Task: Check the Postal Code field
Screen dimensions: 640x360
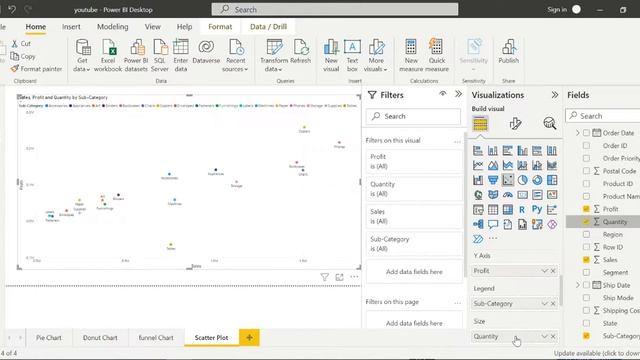Action: pyautogui.click(x=586, y=171)
